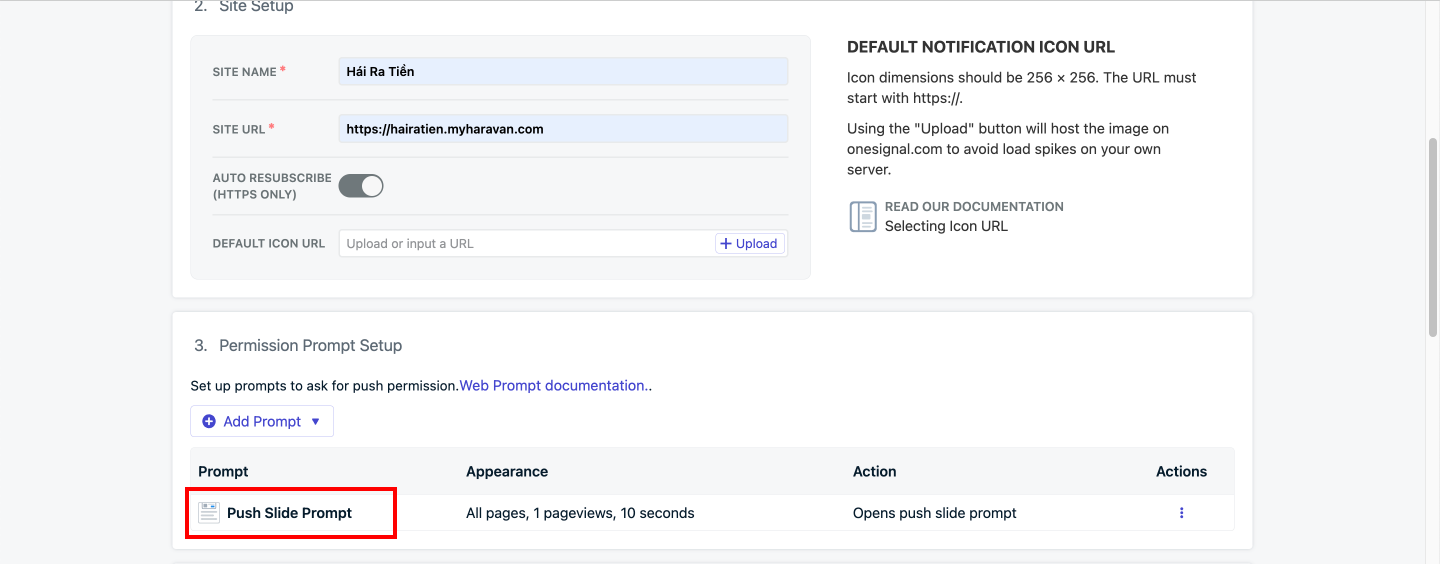1440x564 pixels.
Task: Click the Read Our Documentation heading
Action: tap(974, 207)
